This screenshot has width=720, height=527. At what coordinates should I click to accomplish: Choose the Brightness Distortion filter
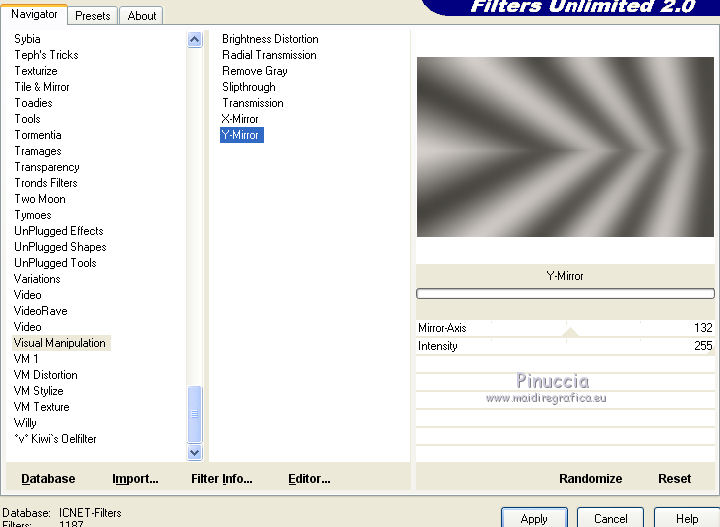[x=270, y=39]
